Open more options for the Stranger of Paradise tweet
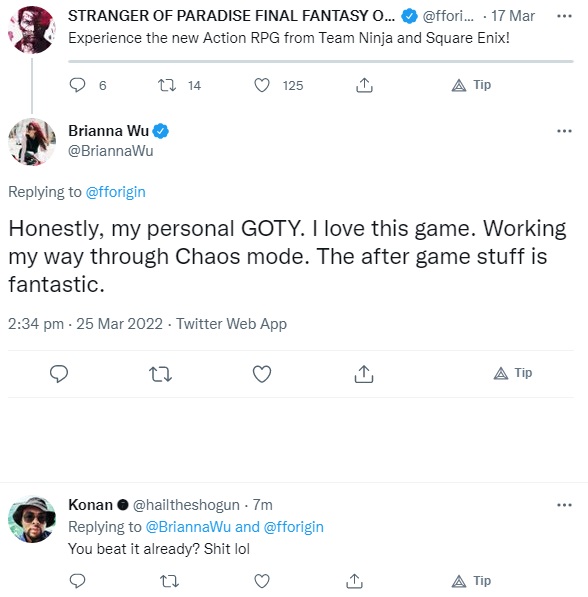Screen dimensions: 588x597 point(564,16)
